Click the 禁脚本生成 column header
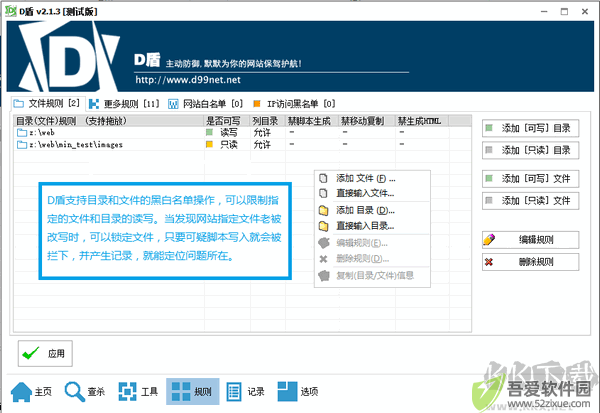 coord(312,121)
